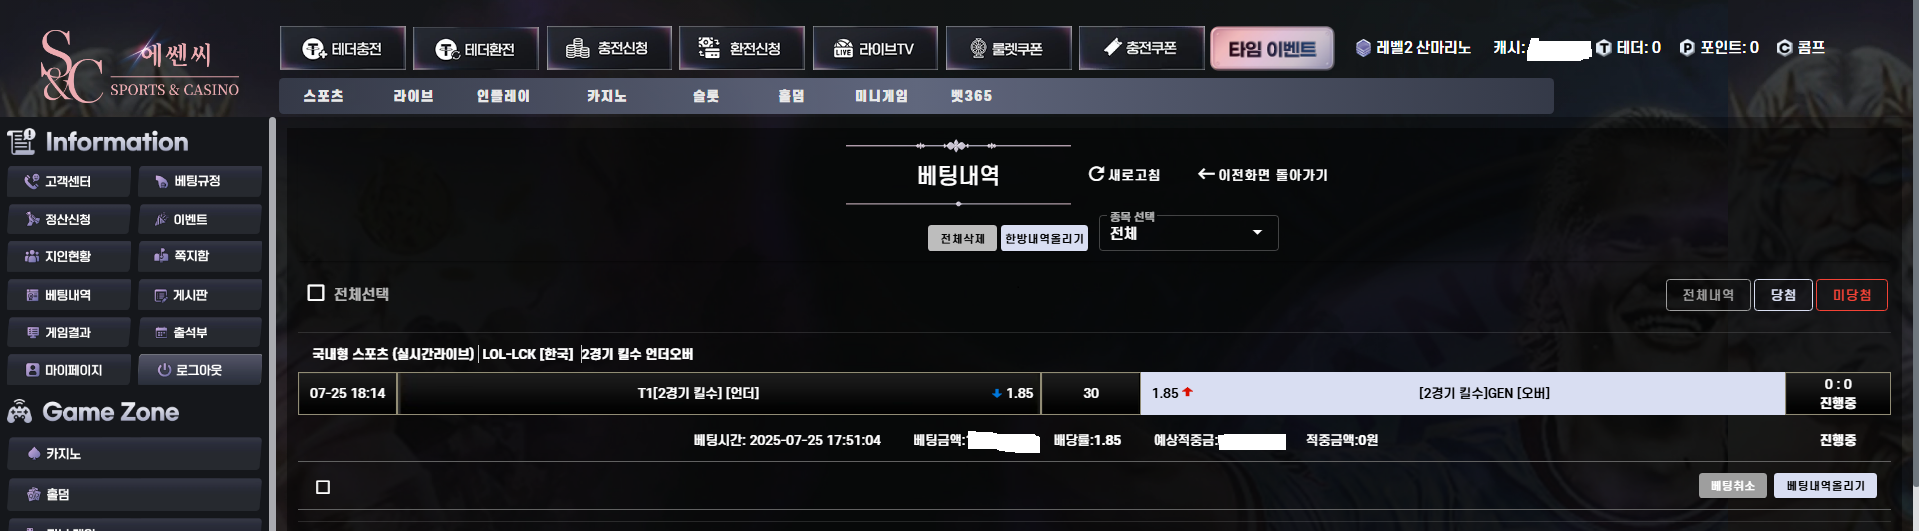Click the dropdown arrow in 전체 selector

1257,233
